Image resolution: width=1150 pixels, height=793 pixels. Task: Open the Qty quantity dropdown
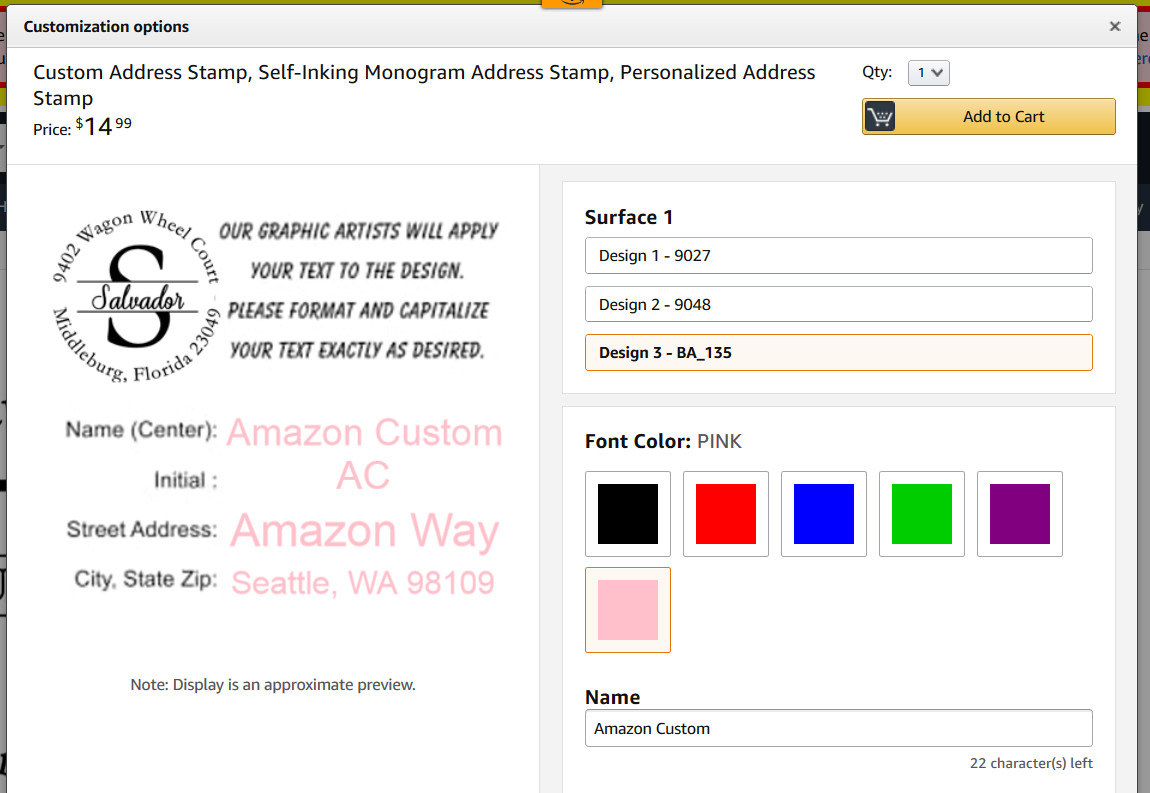(x=928, y=73)
